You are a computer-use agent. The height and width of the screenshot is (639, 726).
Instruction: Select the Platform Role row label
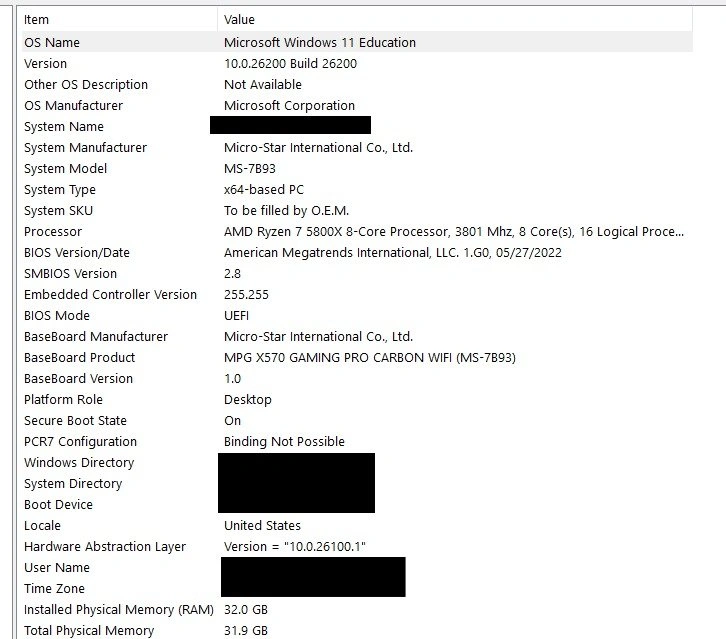63,400
